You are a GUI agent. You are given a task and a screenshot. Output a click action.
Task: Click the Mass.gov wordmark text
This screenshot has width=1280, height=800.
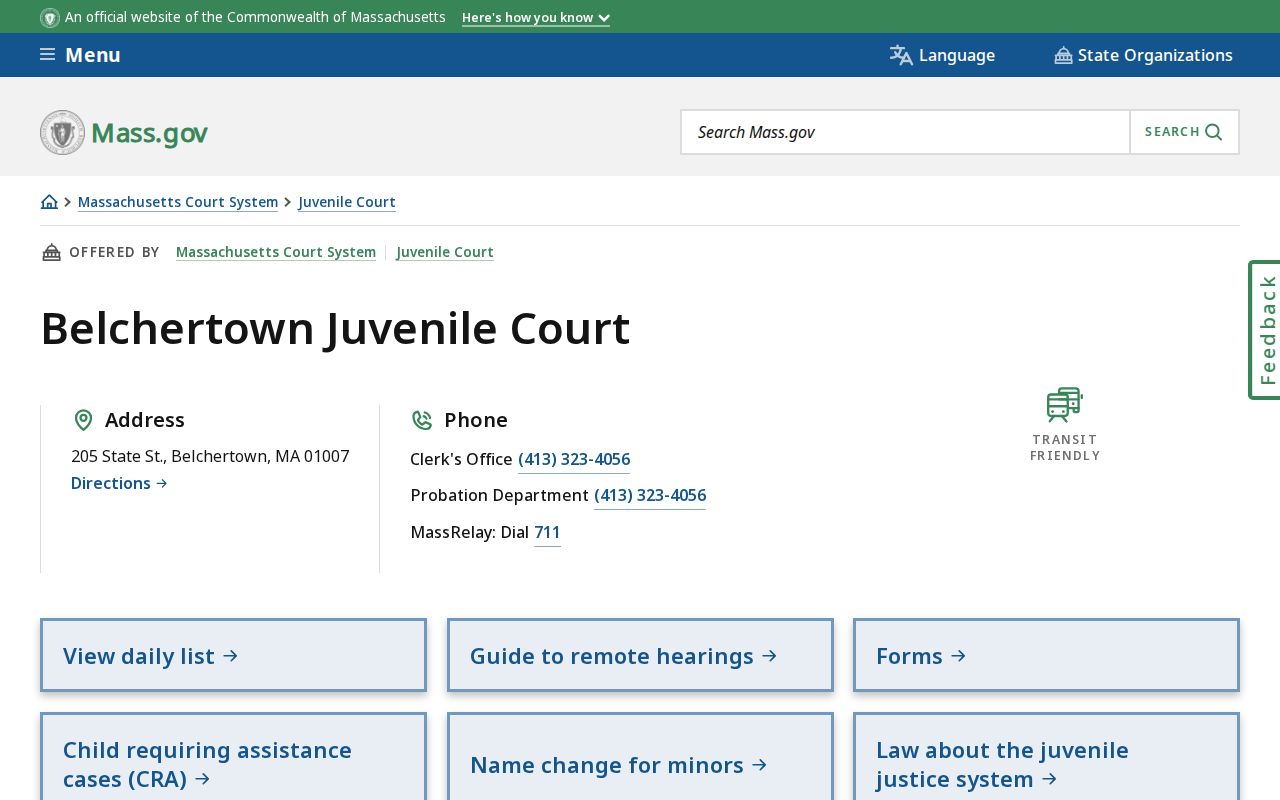click(x=150, y=133)
